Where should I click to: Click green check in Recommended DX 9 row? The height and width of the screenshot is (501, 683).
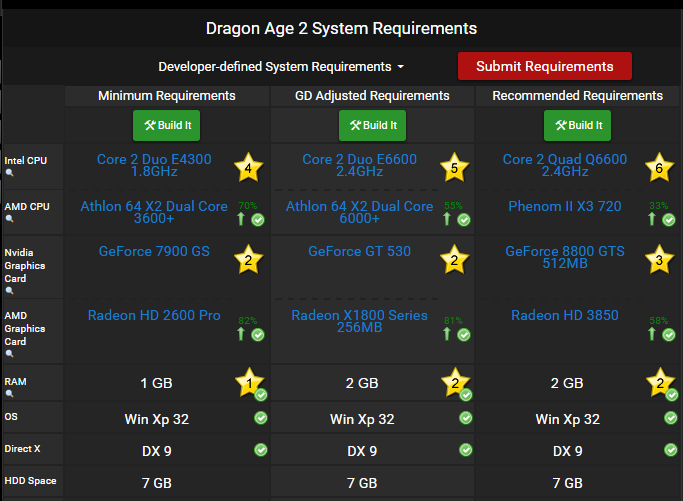click(x=671, y=450)
